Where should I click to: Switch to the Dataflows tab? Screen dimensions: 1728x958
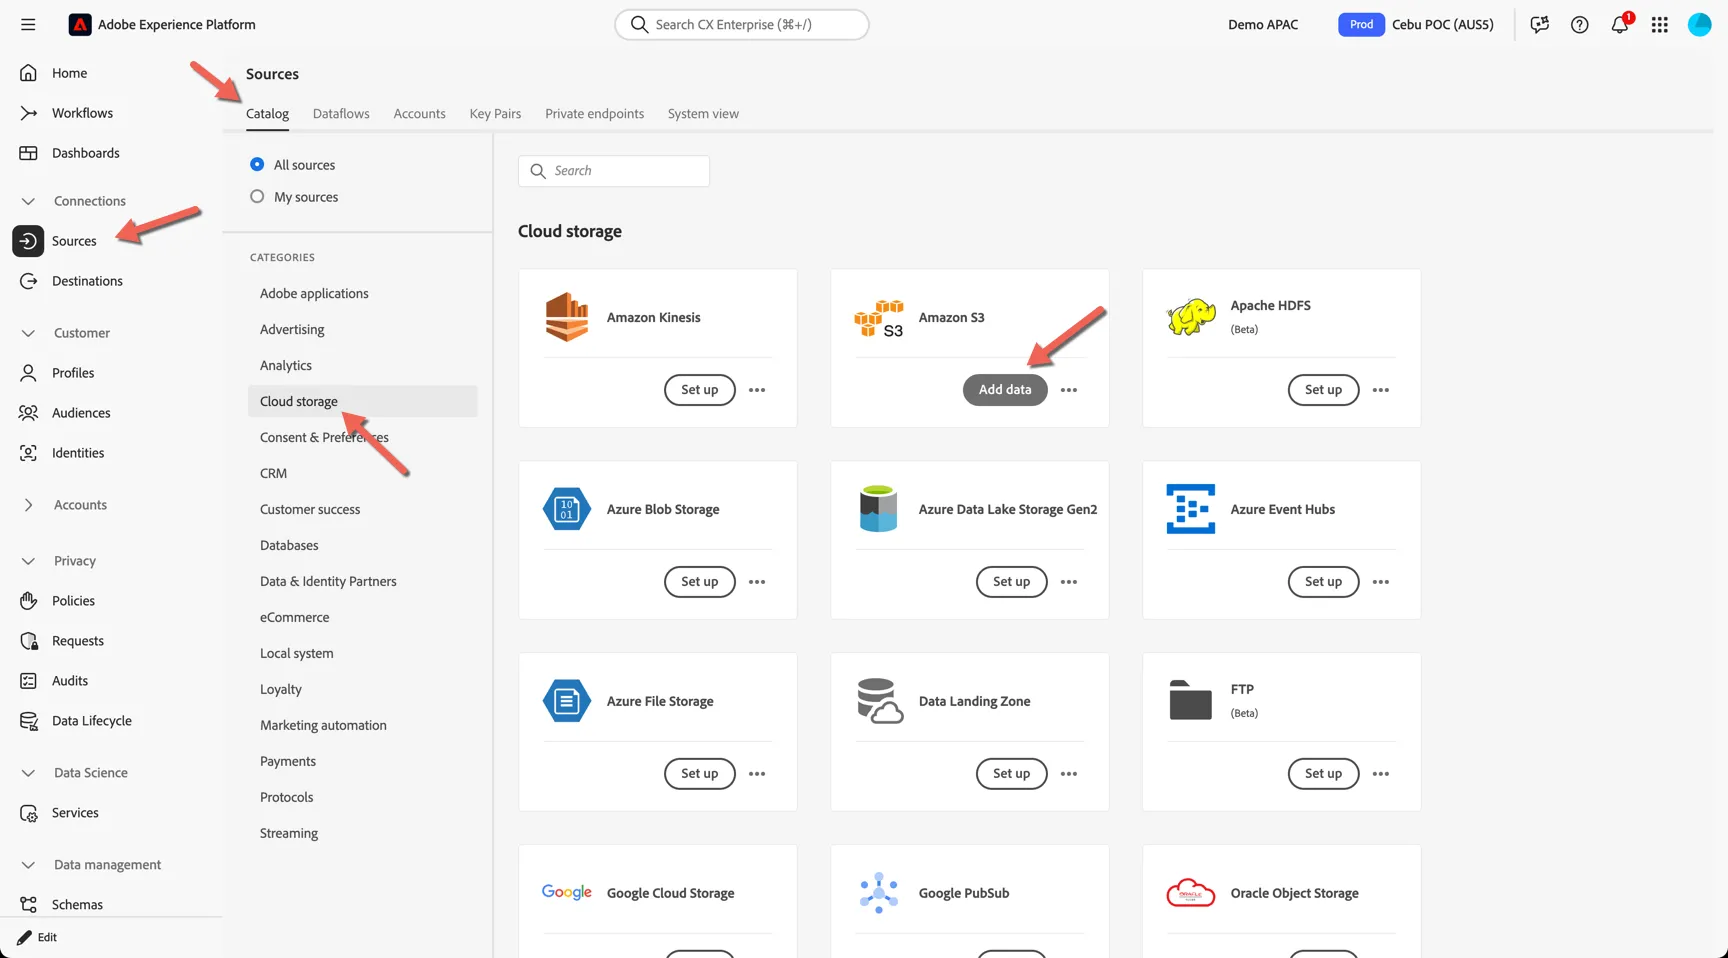coord(341,114)
